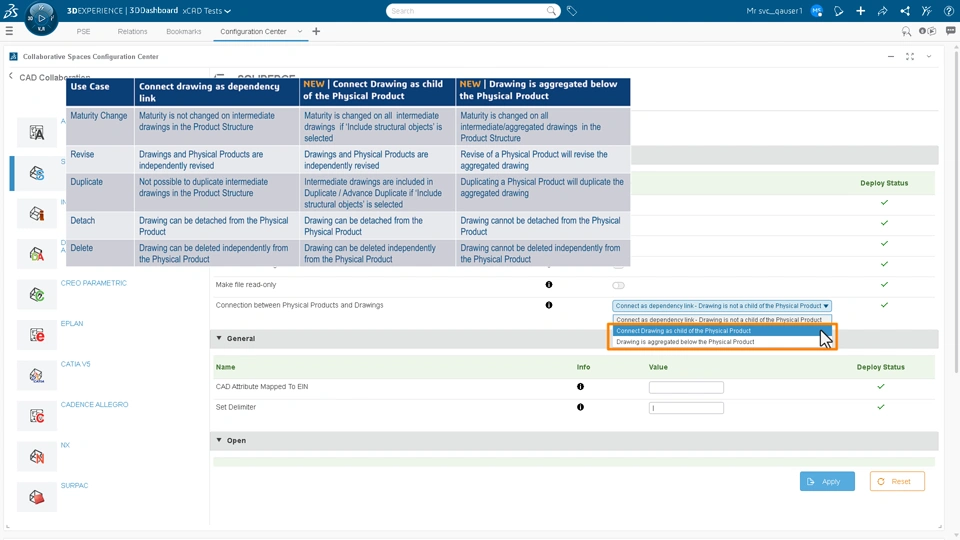Open the tag icon beside search

[572, 10]
